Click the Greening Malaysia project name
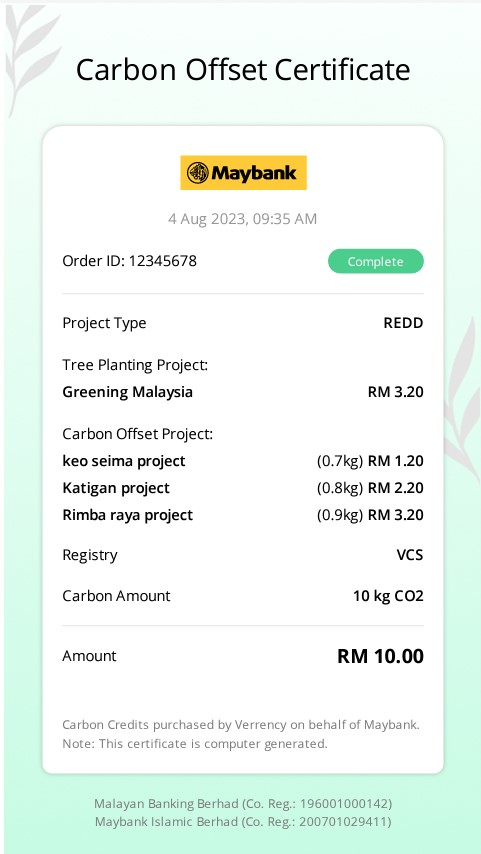 point(127,392)
